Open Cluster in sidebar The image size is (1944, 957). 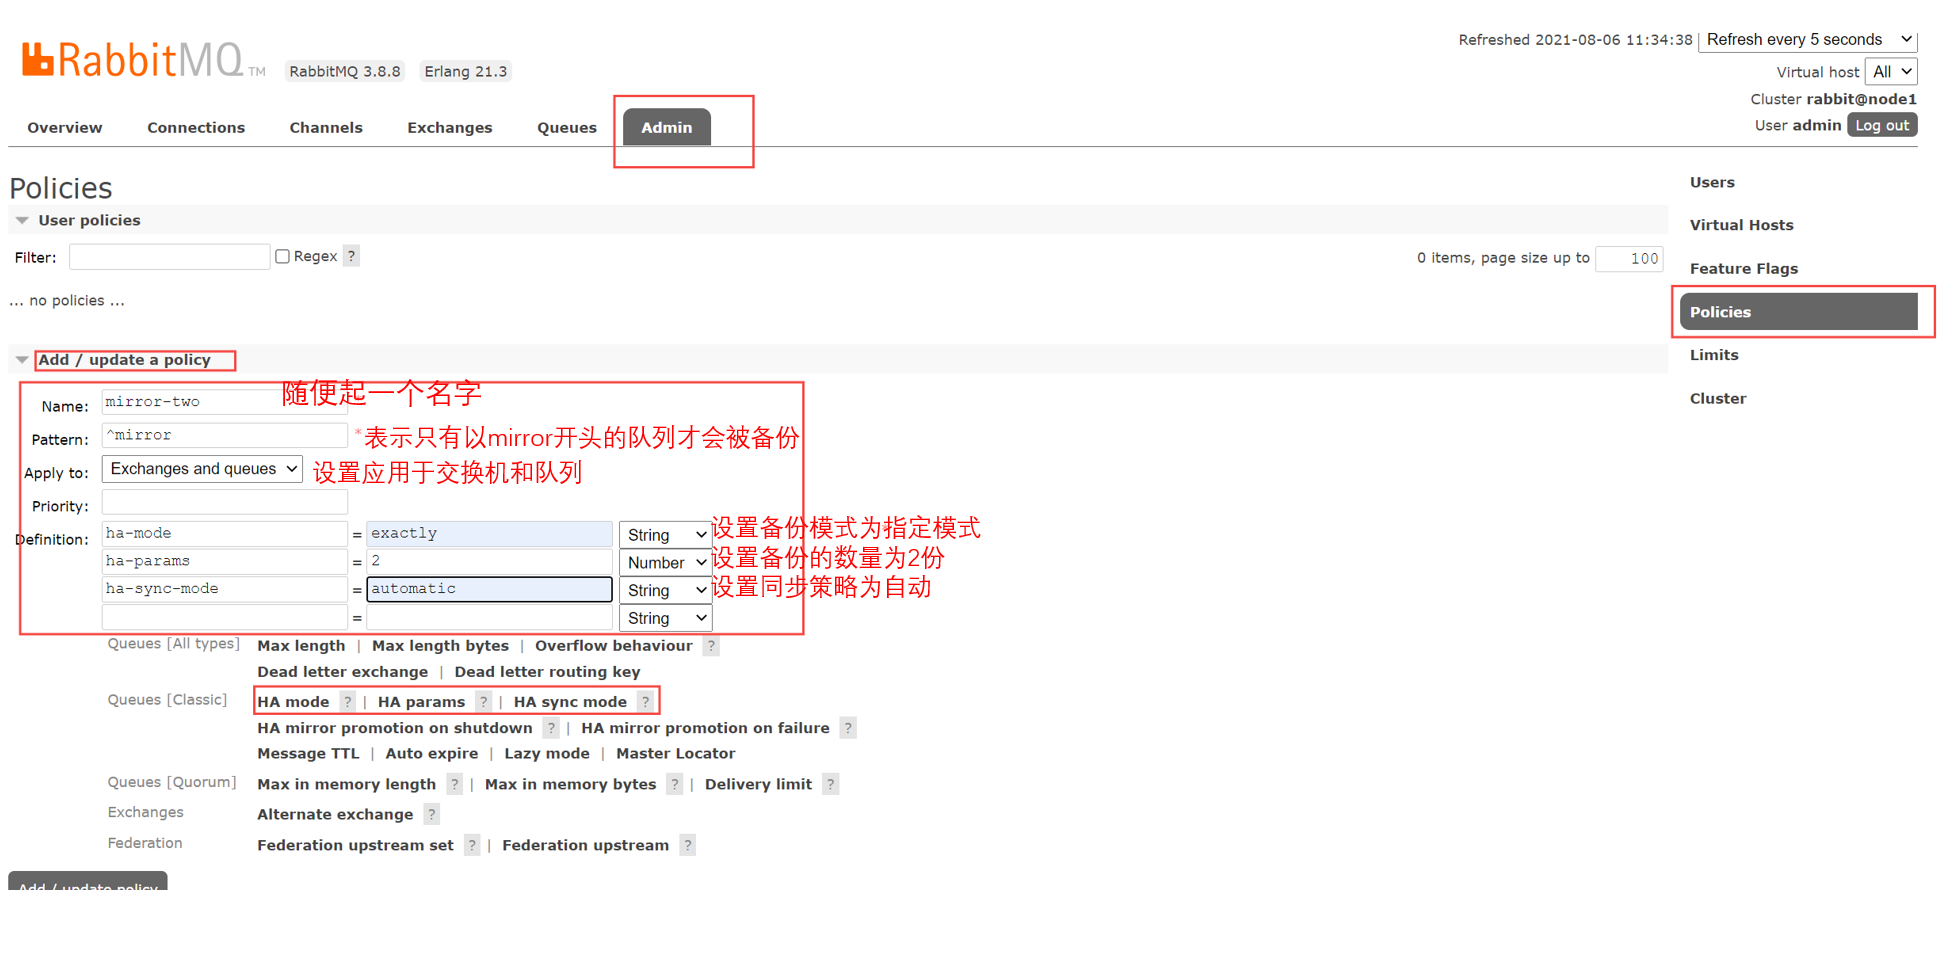point(1718,399)
